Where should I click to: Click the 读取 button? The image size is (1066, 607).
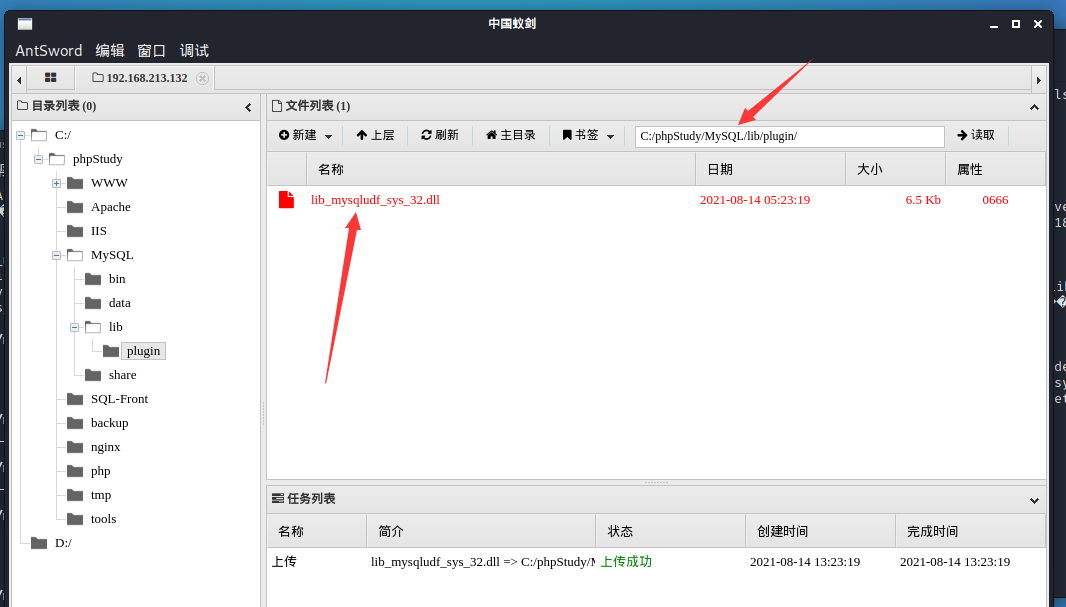point(976,135)
